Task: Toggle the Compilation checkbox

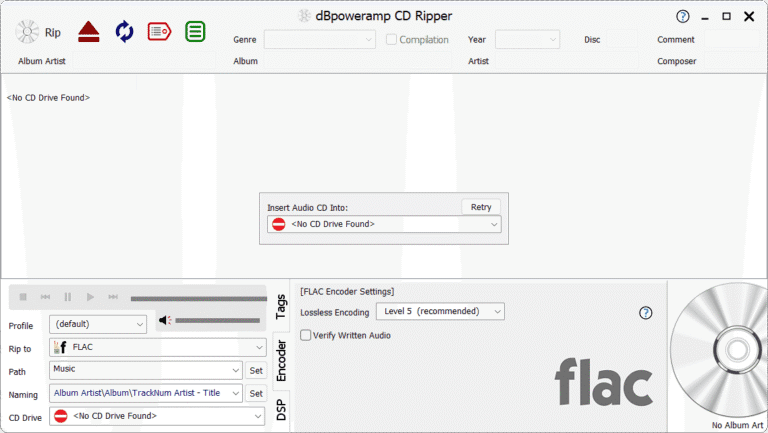Action: tap(391, 39)
